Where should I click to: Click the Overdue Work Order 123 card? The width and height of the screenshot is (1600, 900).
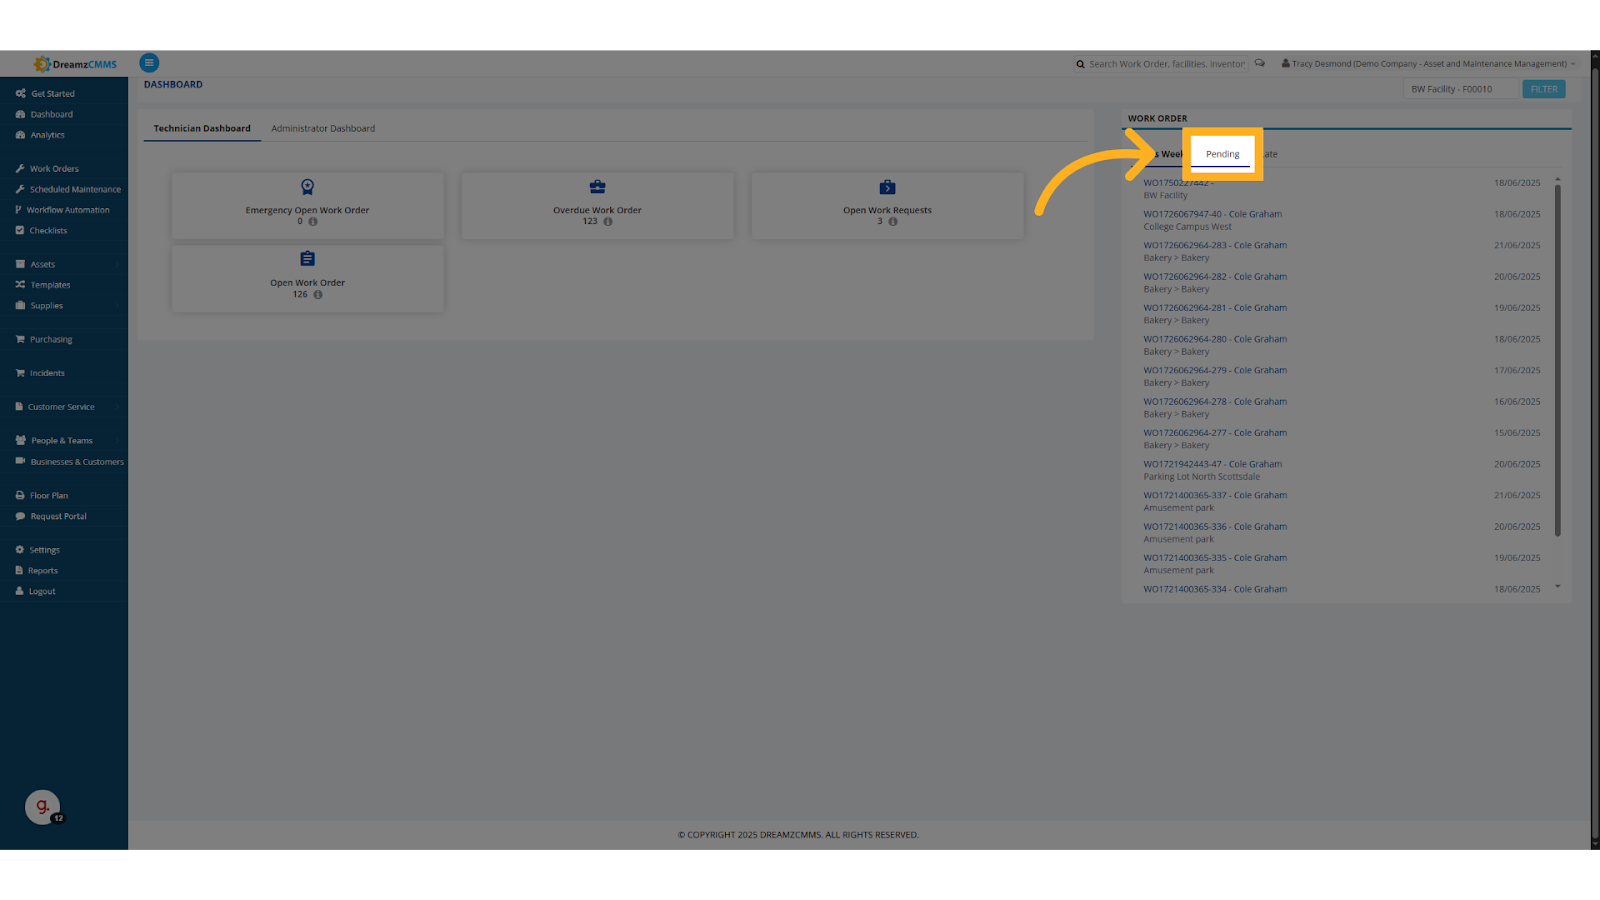[x=597, y=206]
